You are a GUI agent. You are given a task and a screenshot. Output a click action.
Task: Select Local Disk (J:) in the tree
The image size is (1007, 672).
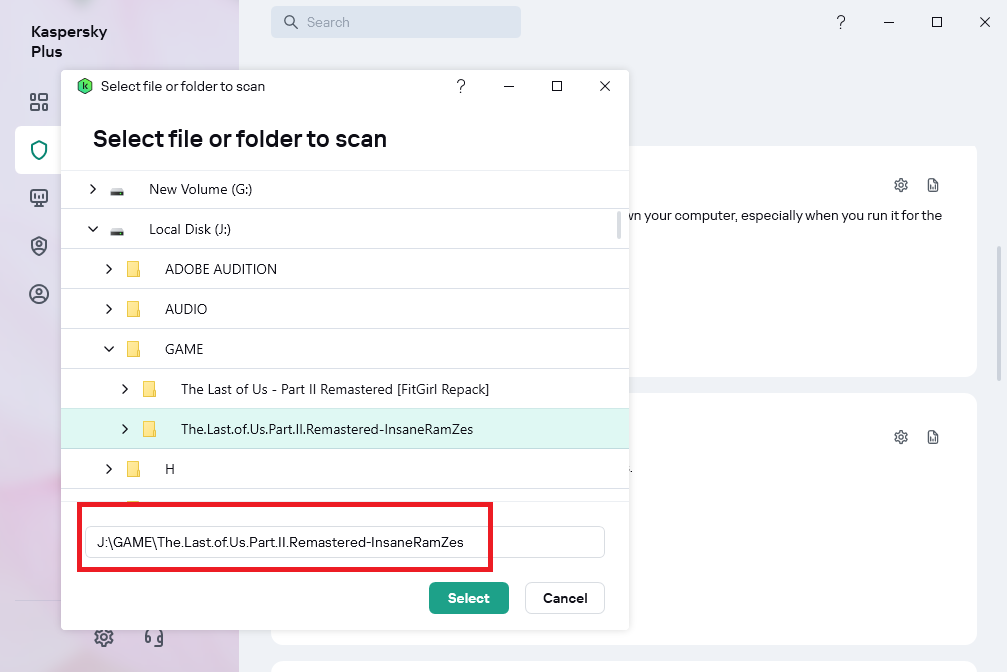[345, 229]
